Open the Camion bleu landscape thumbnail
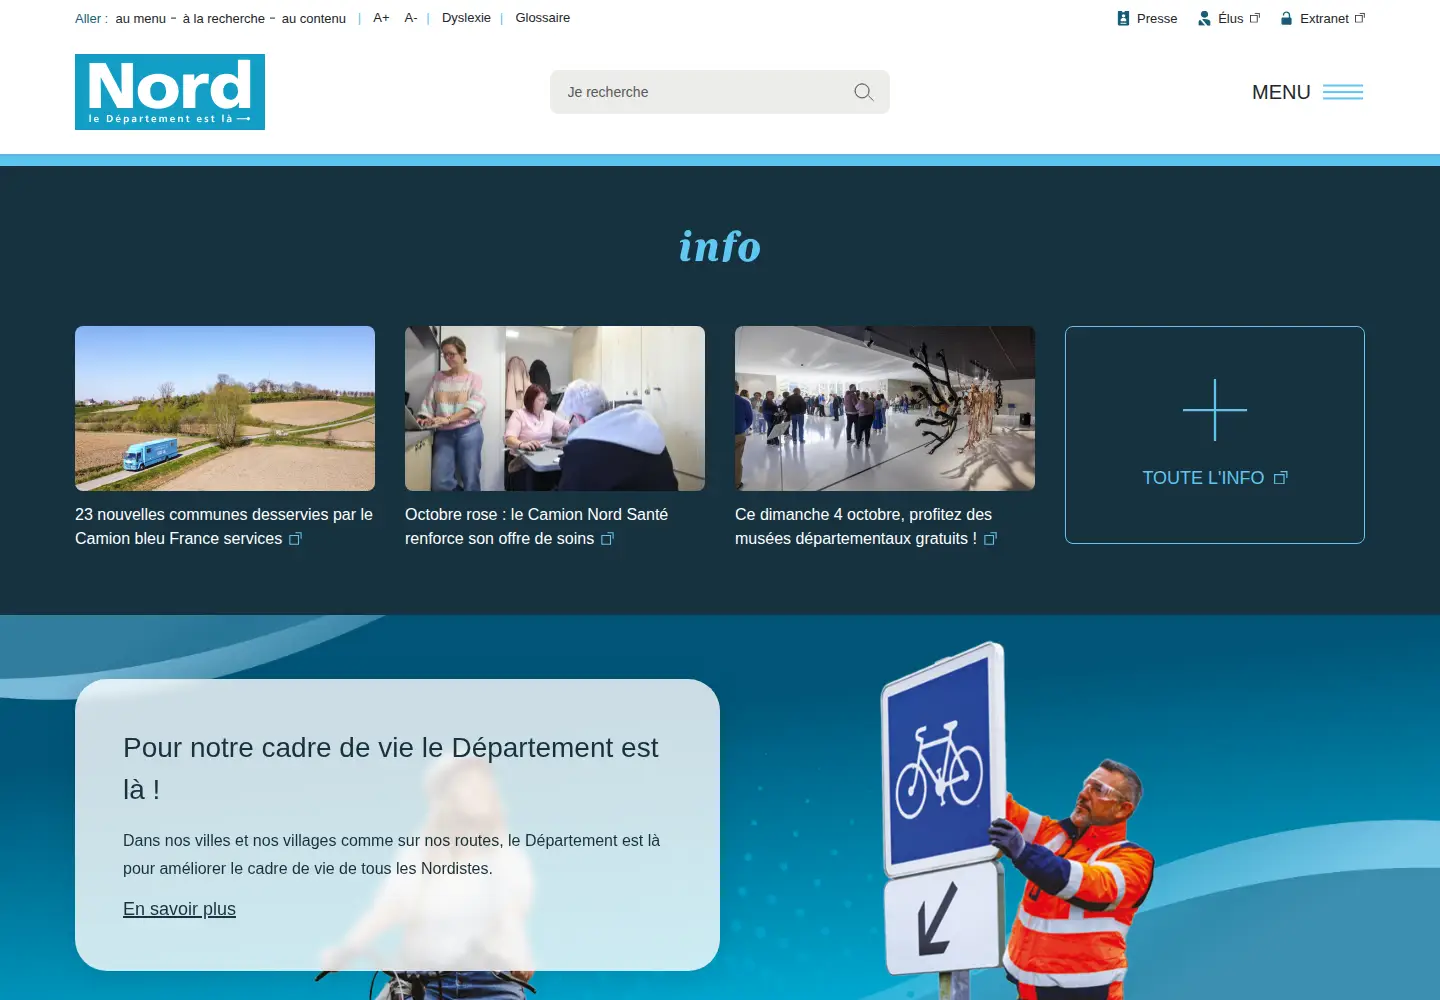This screenshot has width=1440, height=1000. click(225, 408)
